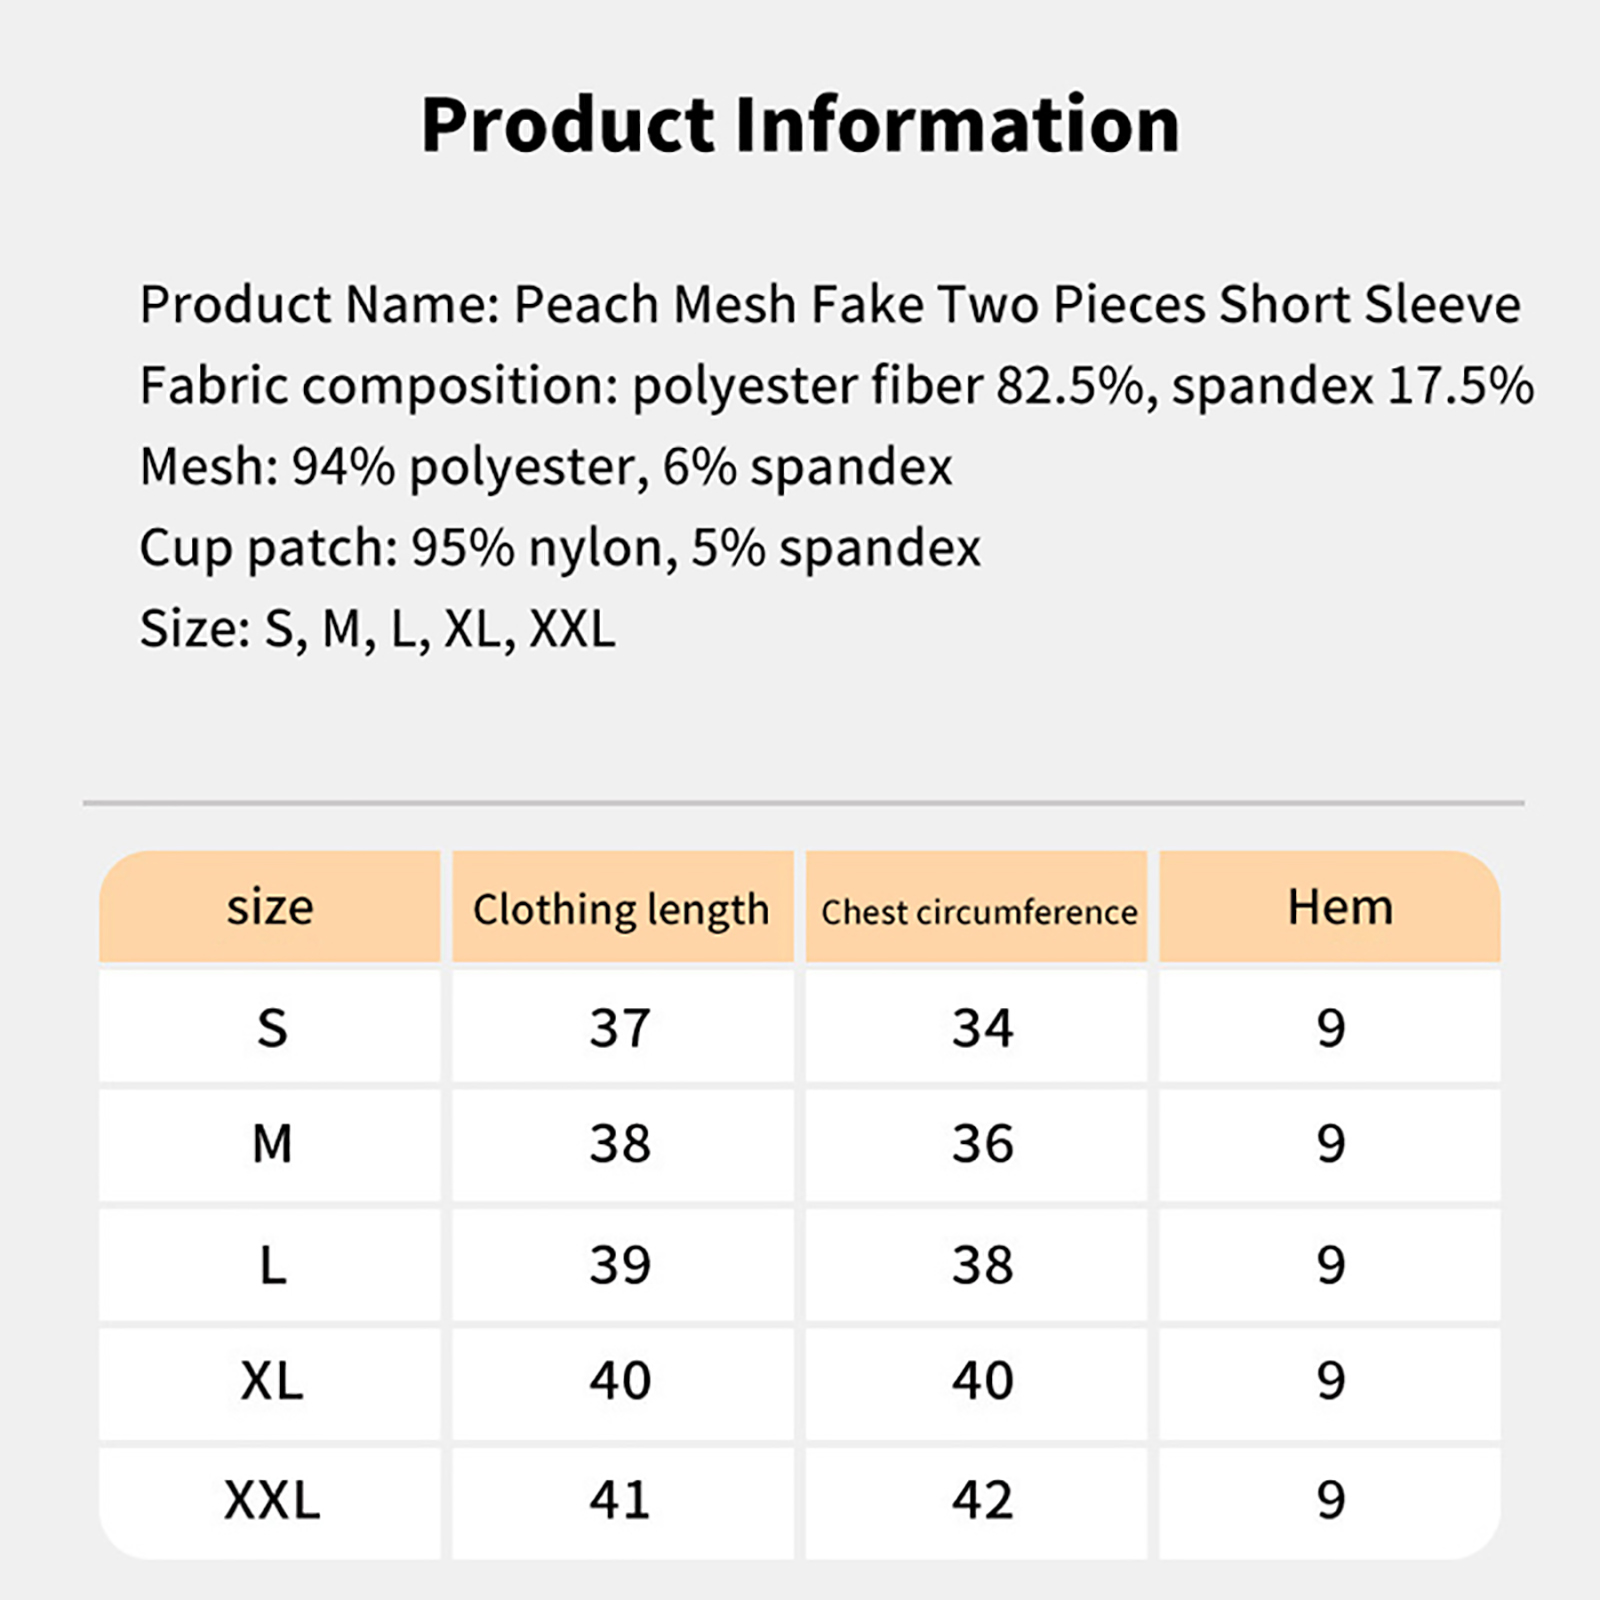This screenshot has height=1600, width=1600.
Task: Click the Mesh composition line
Action: pos(546,467)
